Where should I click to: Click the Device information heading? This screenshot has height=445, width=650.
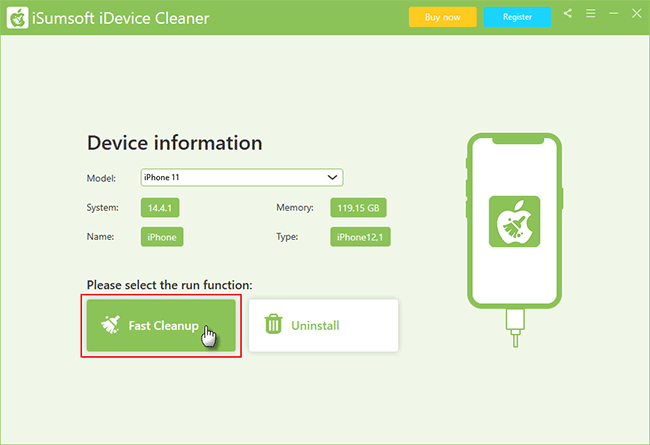[175, 143]
